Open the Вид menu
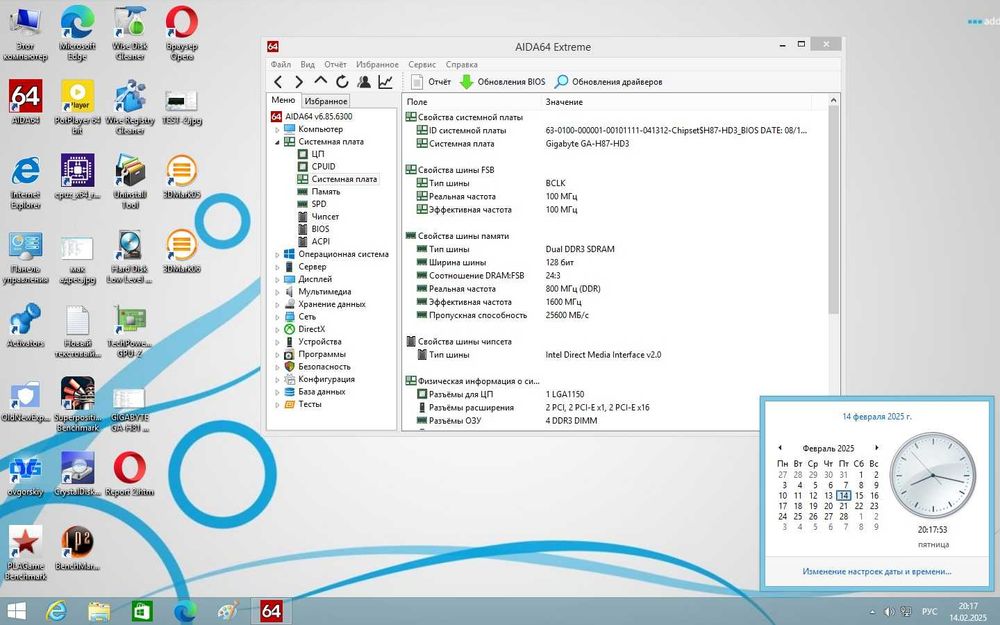 (x=307, y=64)
